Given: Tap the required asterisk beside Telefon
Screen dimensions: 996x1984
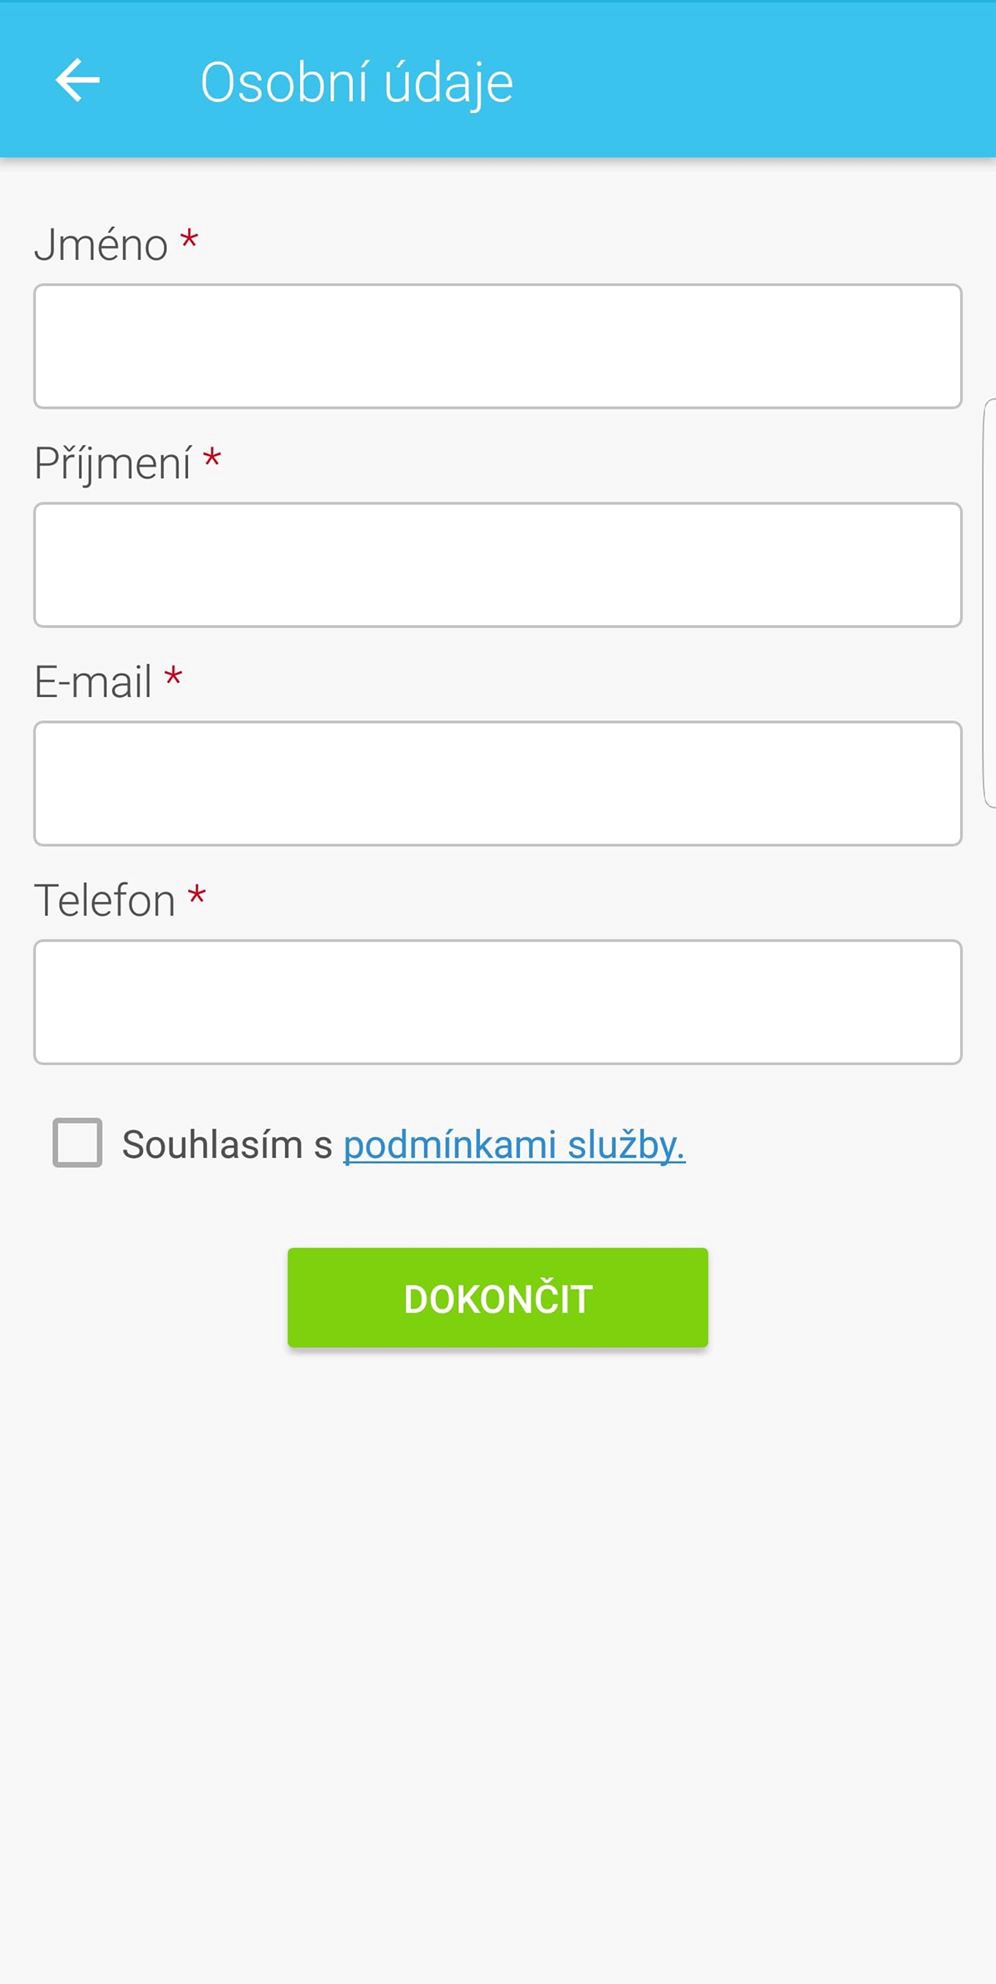Looking at the screenshot, I should coord(197,896).
